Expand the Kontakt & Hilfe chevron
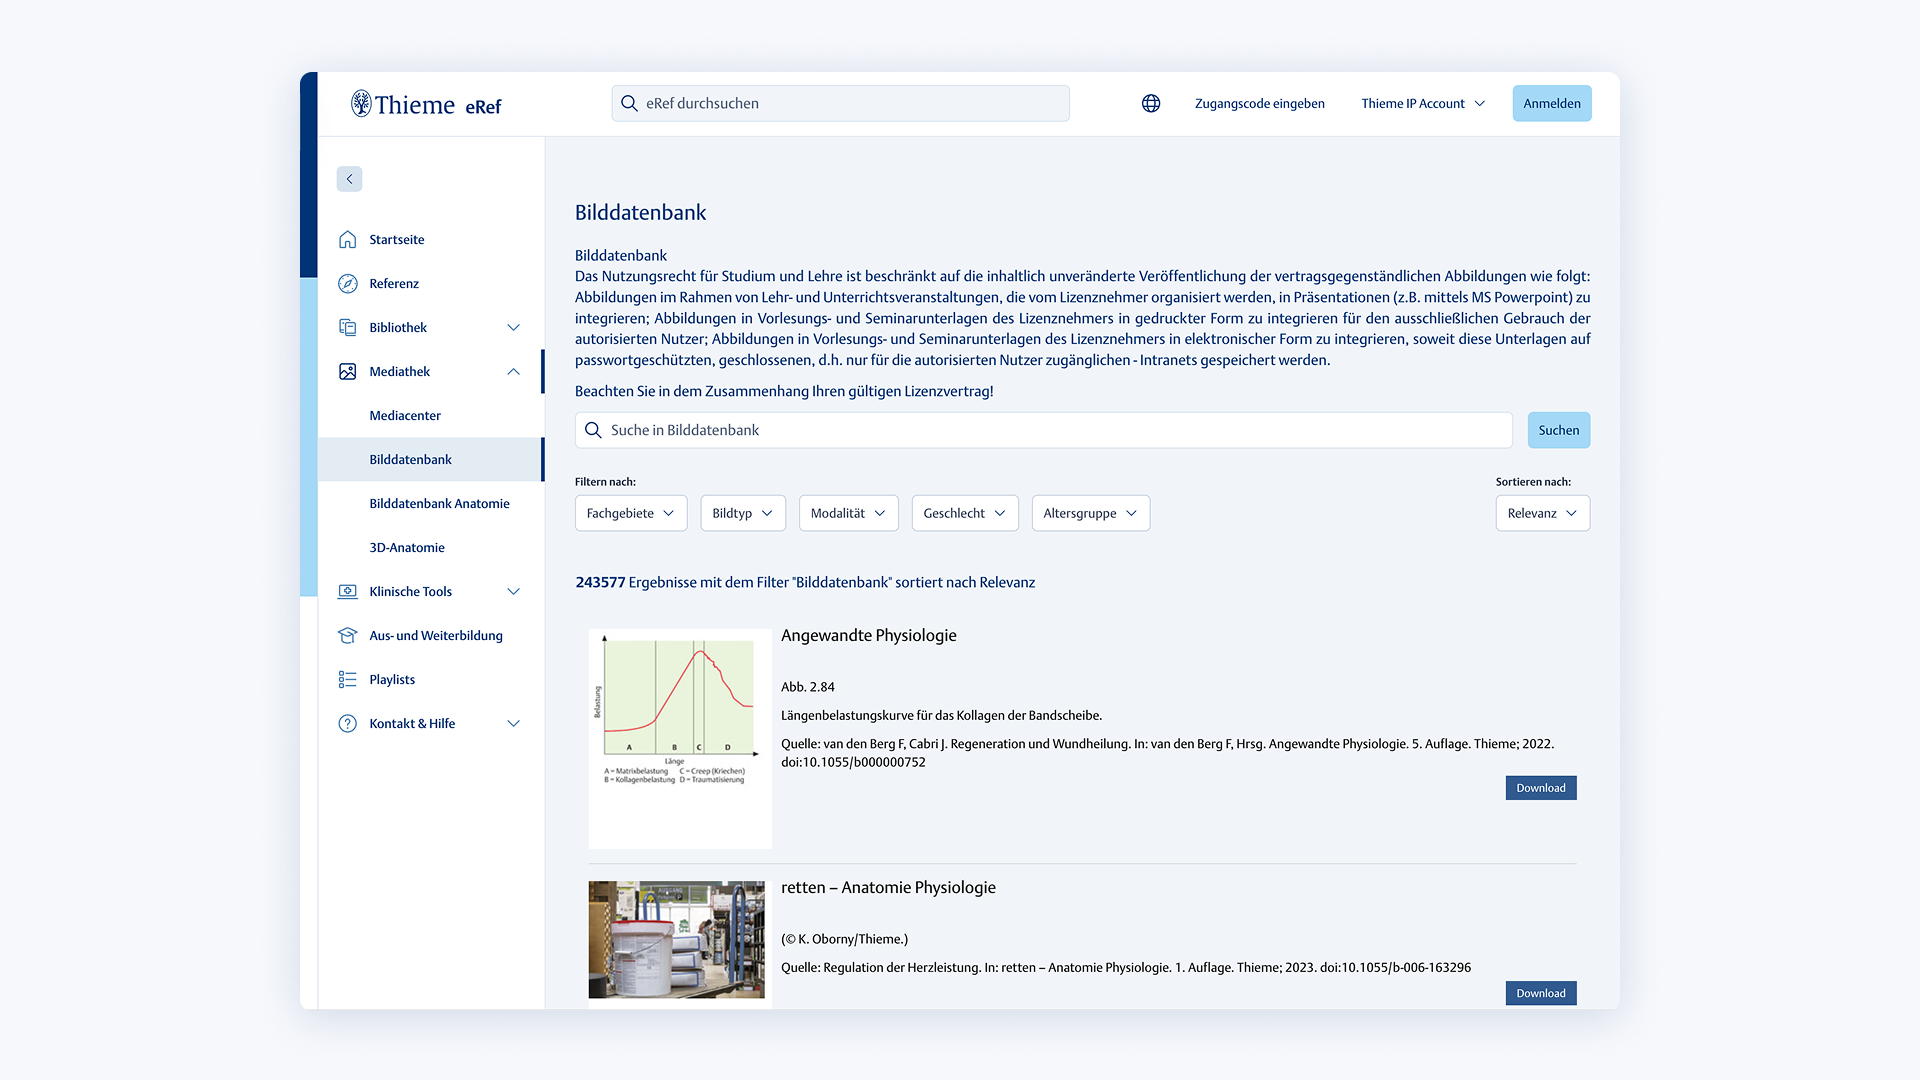This screenshot has width=1920, height=1080. point(513,723)
